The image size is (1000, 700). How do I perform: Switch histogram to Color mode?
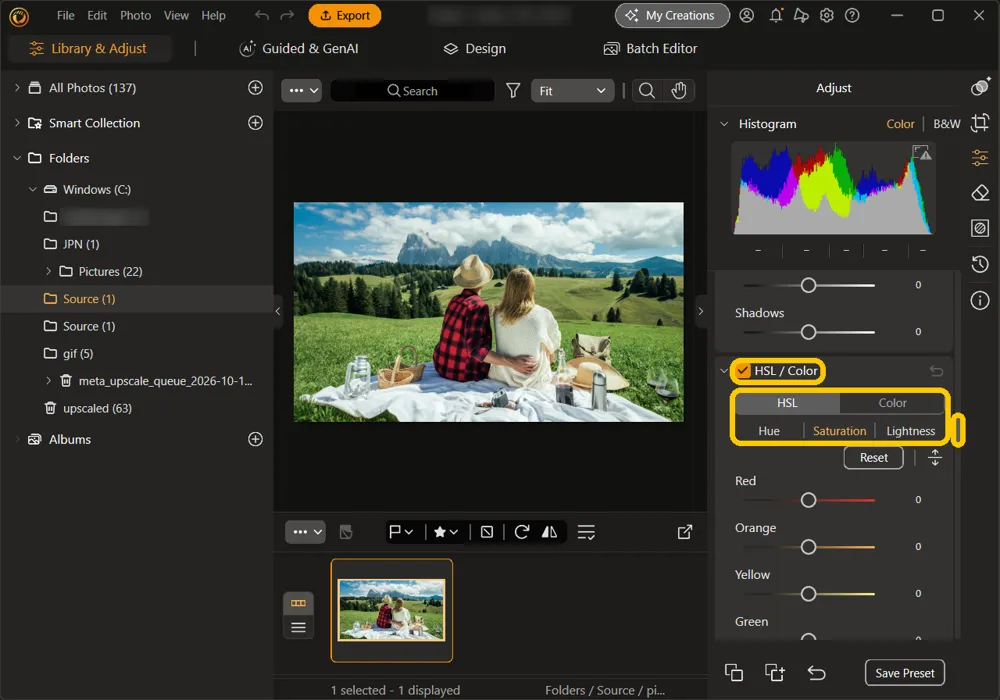[x=900, y=124]
